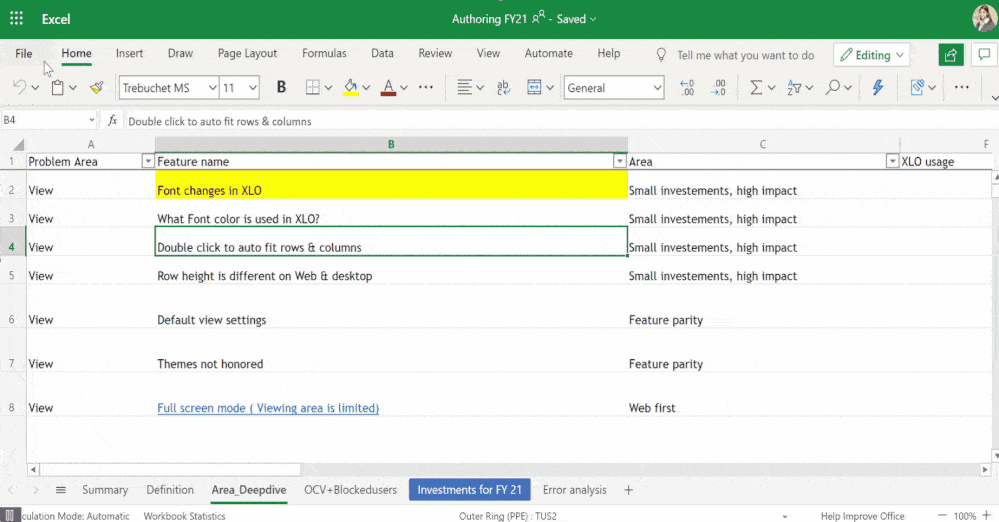Click the AutoSum icon
The image size is (999, 522).
coord(756,88)
